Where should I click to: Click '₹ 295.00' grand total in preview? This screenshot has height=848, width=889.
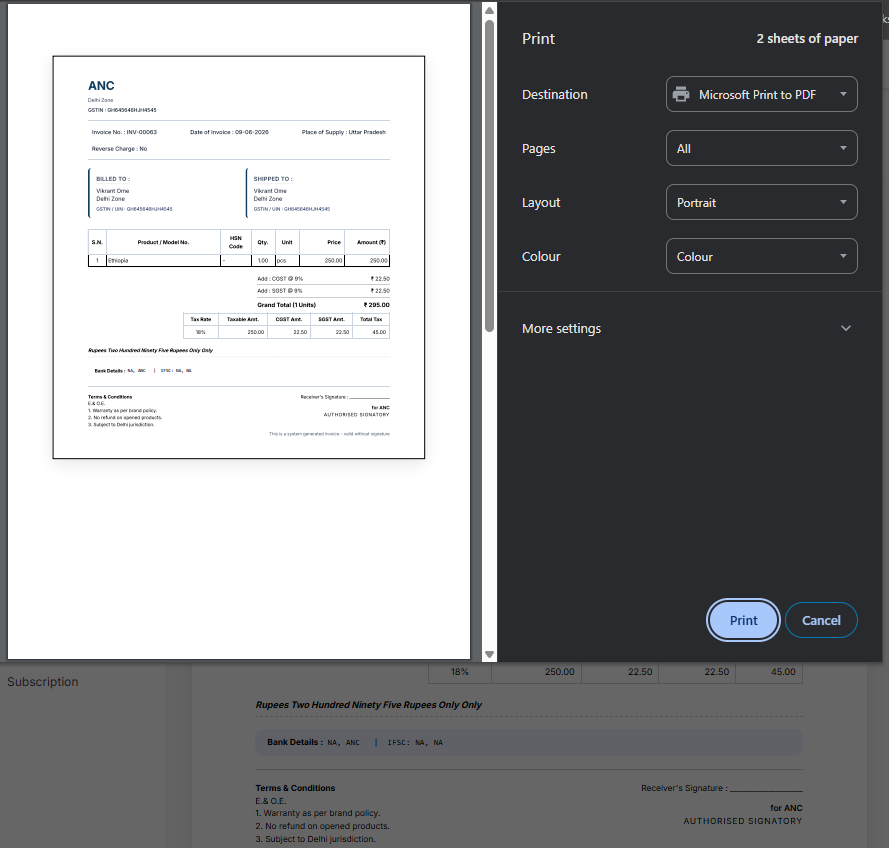point(376,305)
